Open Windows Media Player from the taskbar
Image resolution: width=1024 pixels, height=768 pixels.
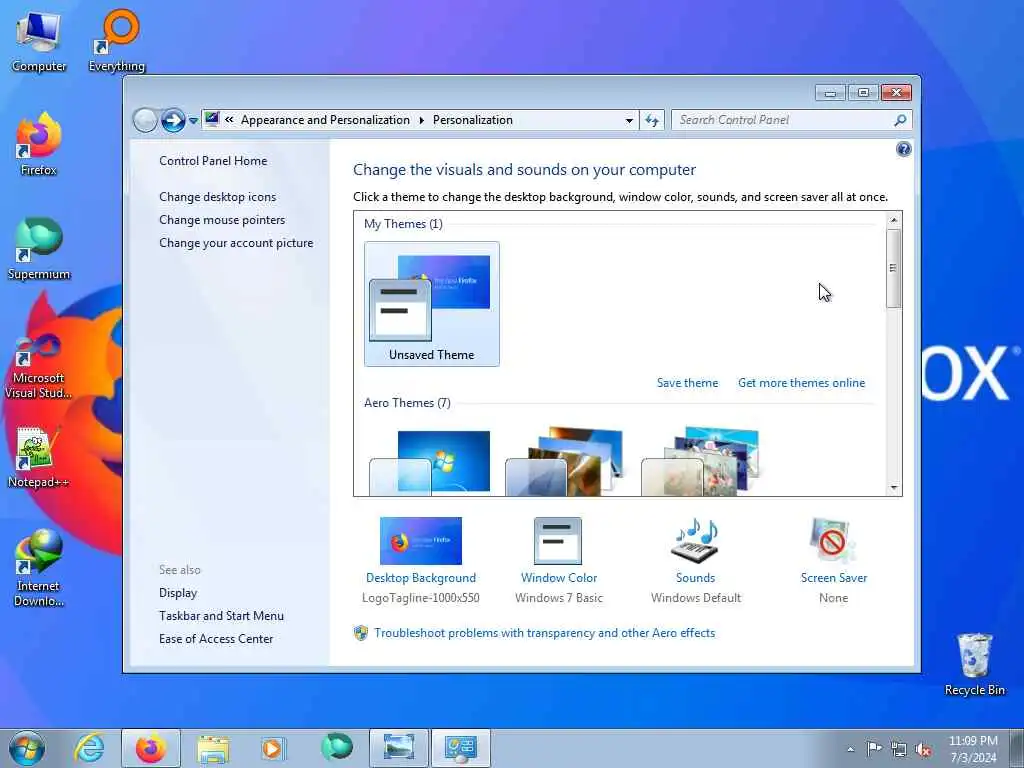click(272, 748)
